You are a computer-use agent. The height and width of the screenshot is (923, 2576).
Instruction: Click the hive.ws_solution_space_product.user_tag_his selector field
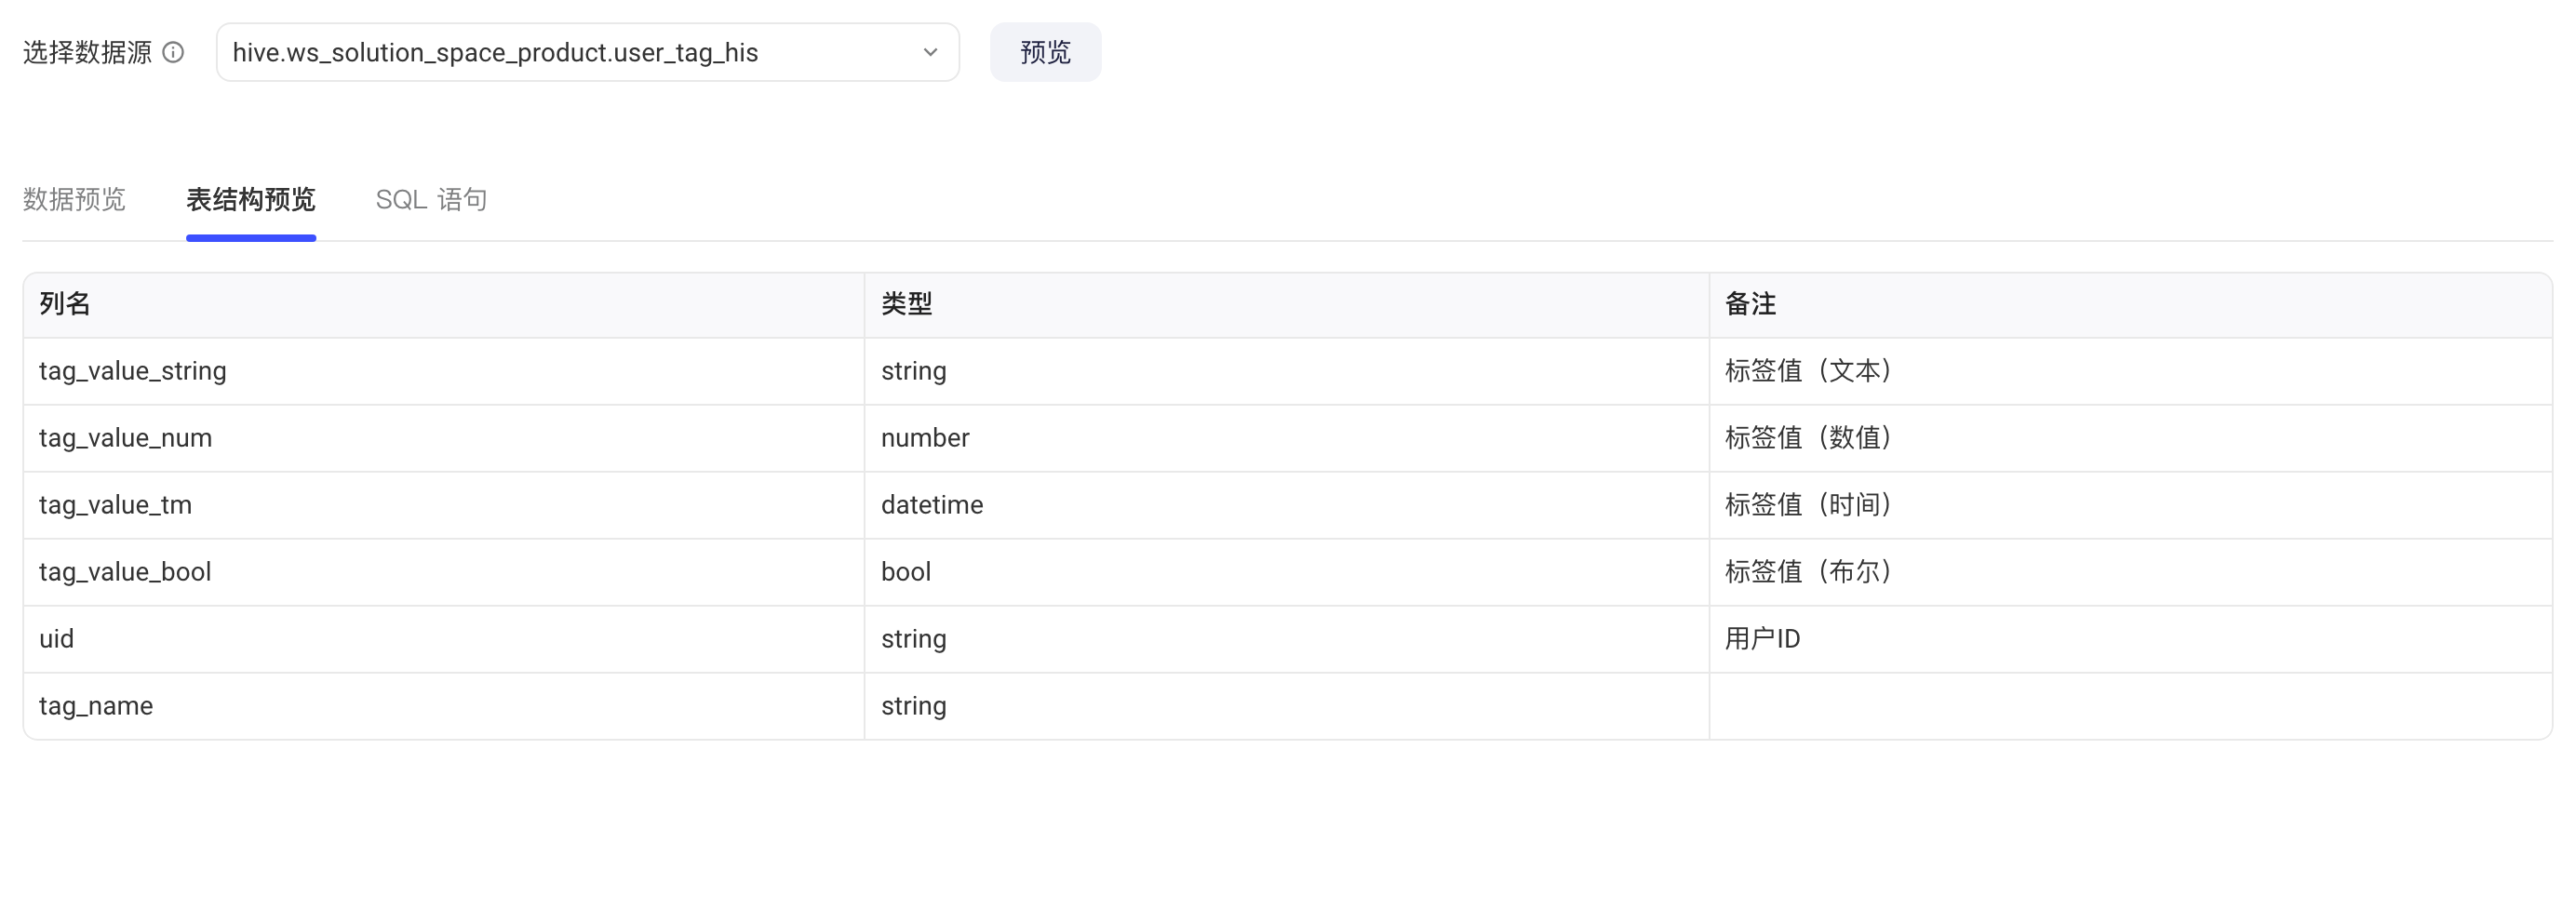pyautogui.click(x=588, y=52)
